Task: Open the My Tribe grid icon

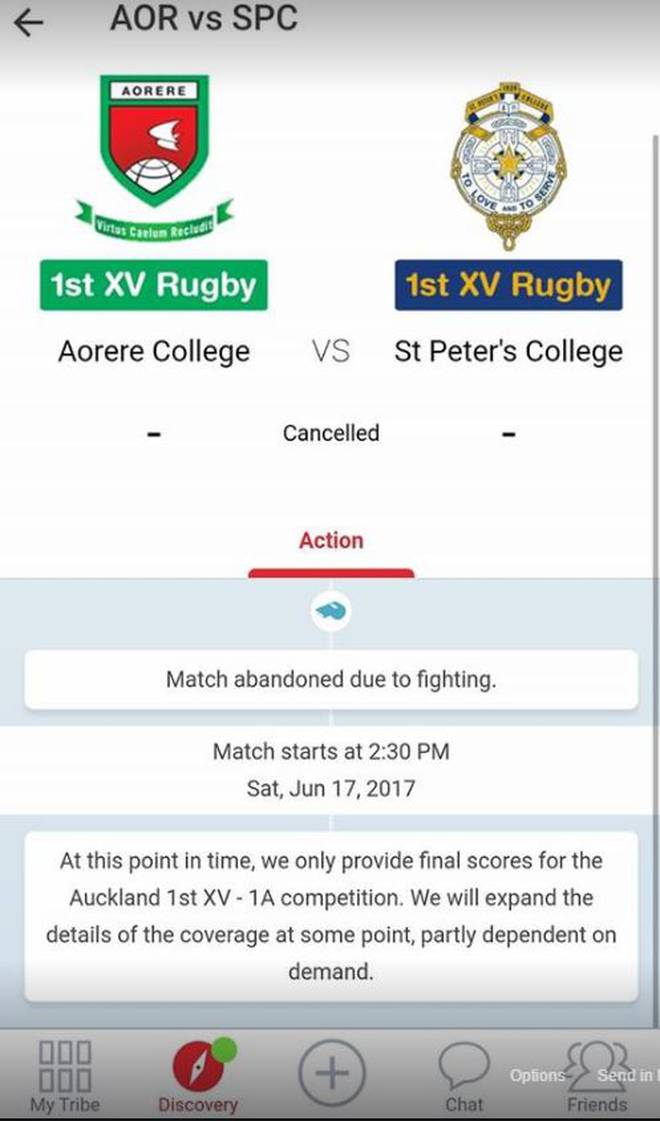Action: click(64, 1067)
